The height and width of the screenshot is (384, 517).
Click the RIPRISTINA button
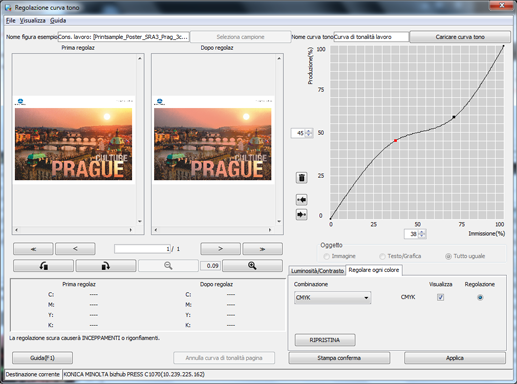click(325, 340)
